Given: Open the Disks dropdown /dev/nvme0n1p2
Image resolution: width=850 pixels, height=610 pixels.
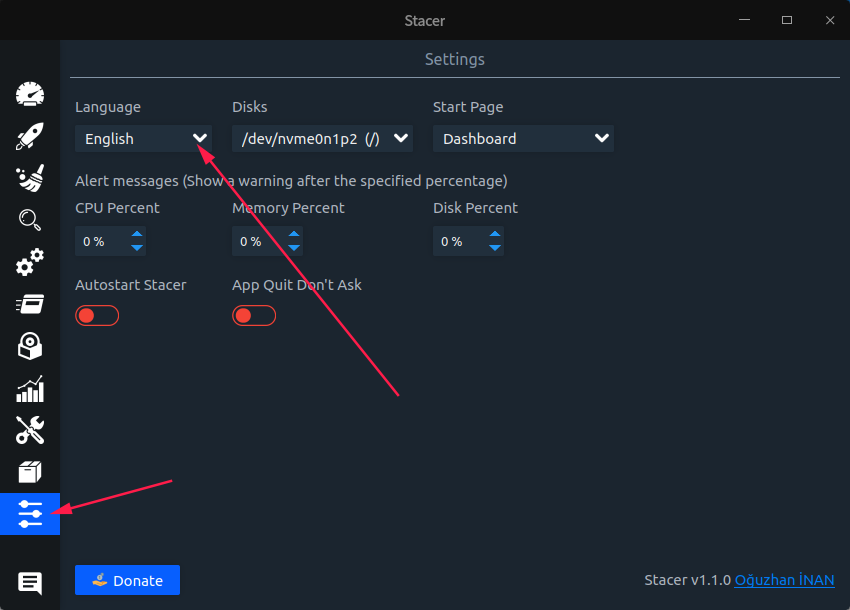Looking at the screenshot, I should (x=323, y=139).
